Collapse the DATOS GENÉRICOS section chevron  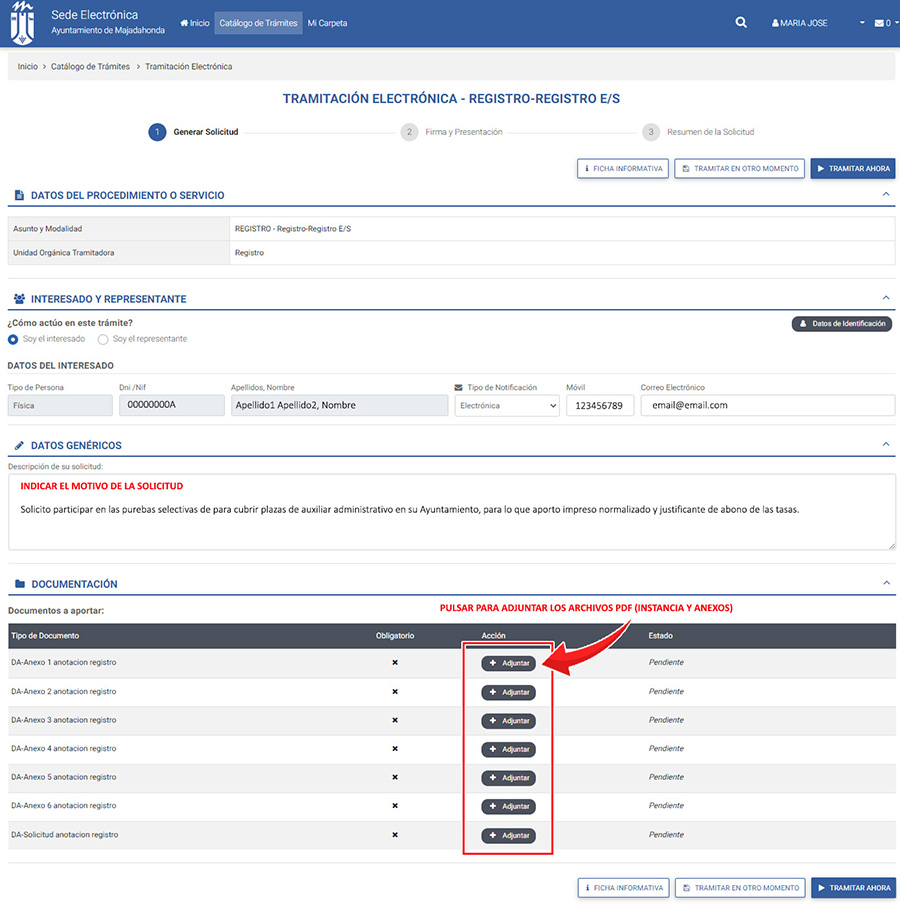tap(885, 444)
